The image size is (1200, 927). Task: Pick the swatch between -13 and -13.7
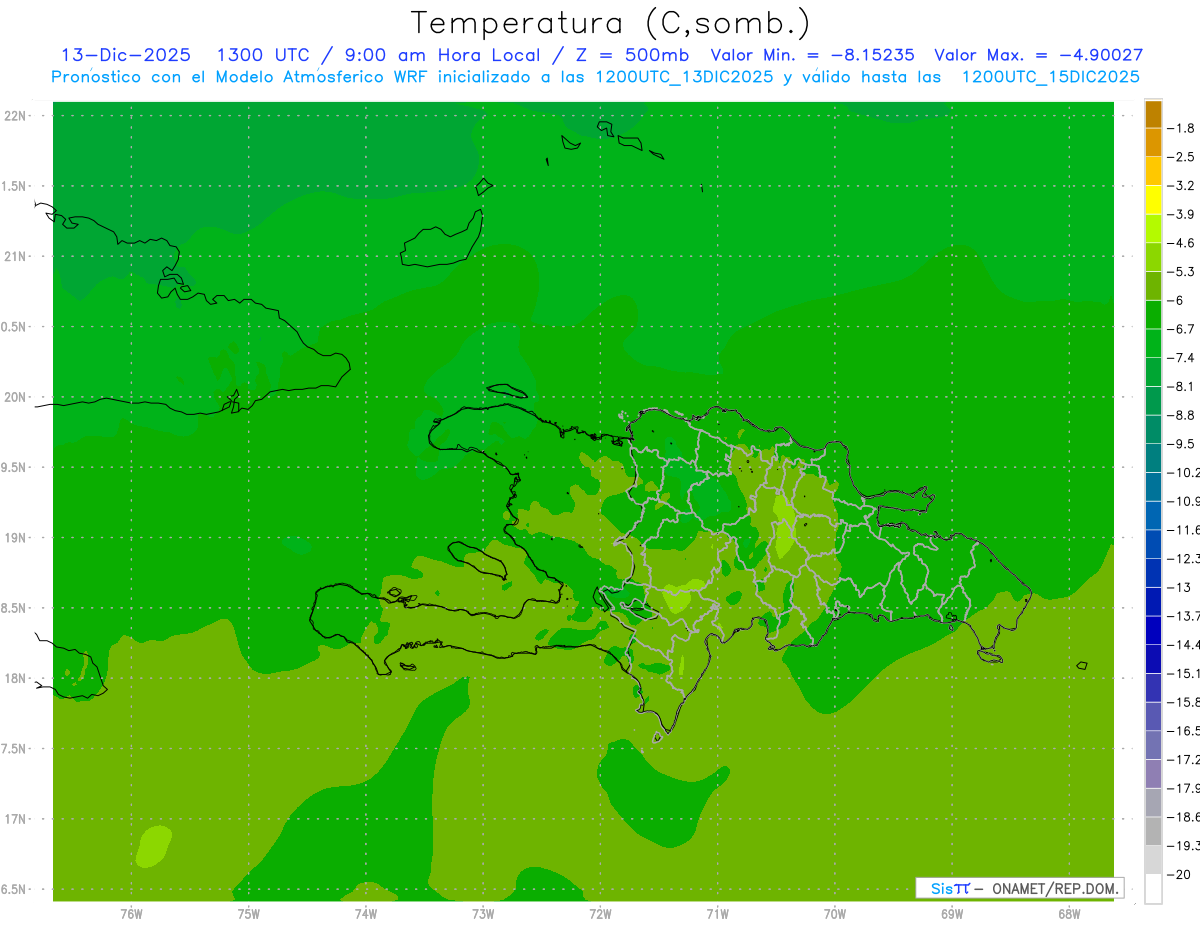coord(1153,601)
